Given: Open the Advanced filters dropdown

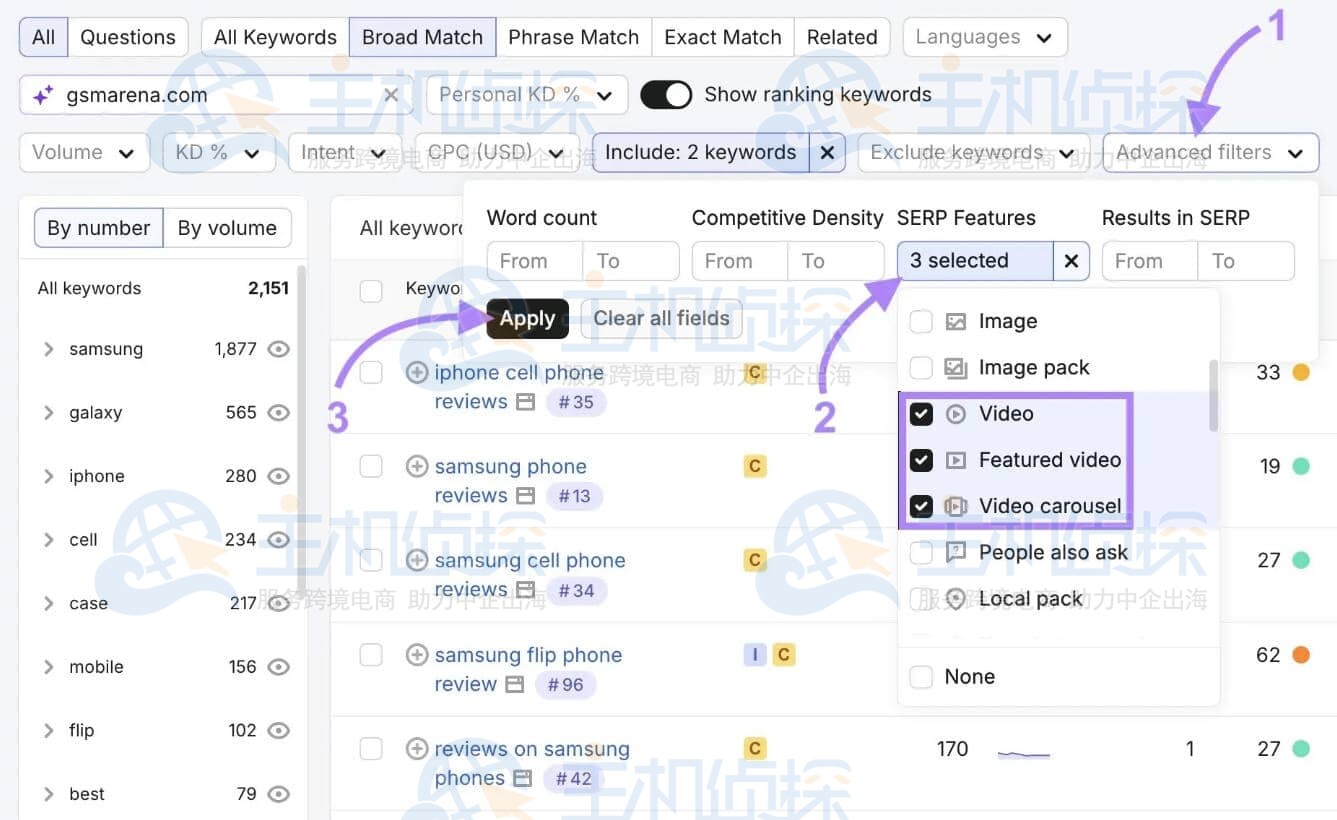Looking at the screenshot, I should (x=1210, y=153).
